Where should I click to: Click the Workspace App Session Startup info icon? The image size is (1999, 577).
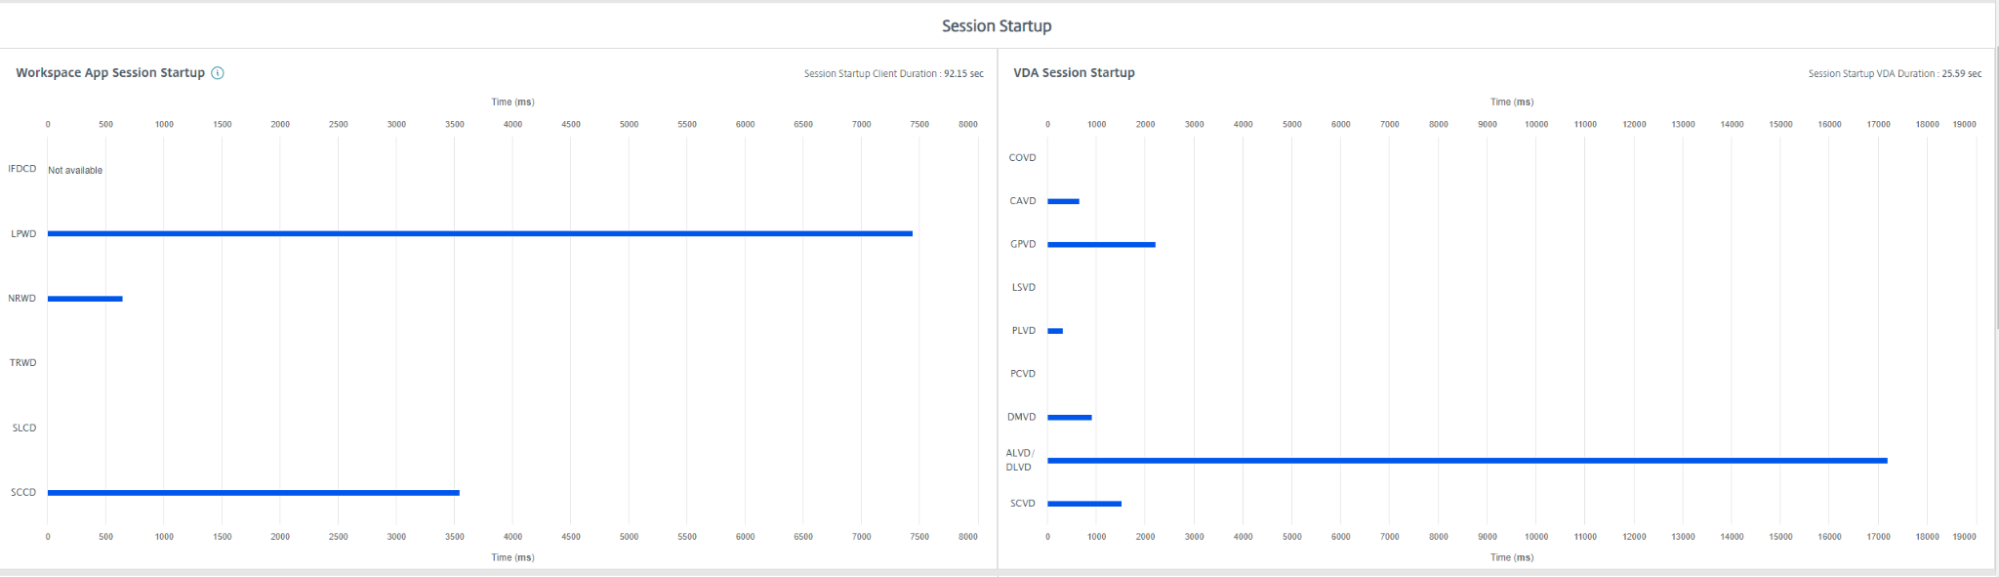[218, 73]
